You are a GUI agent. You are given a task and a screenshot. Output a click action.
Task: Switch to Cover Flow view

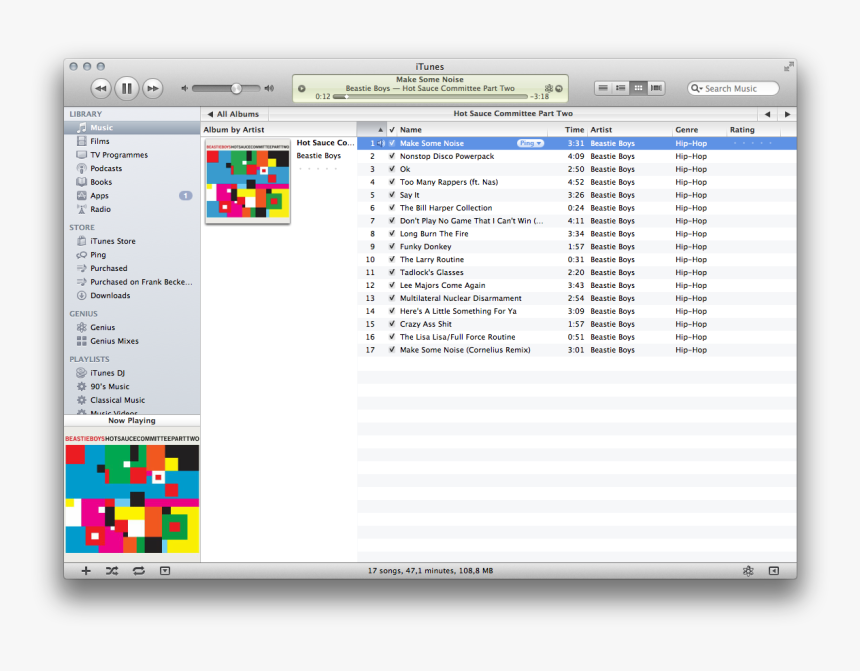(656, 88)
